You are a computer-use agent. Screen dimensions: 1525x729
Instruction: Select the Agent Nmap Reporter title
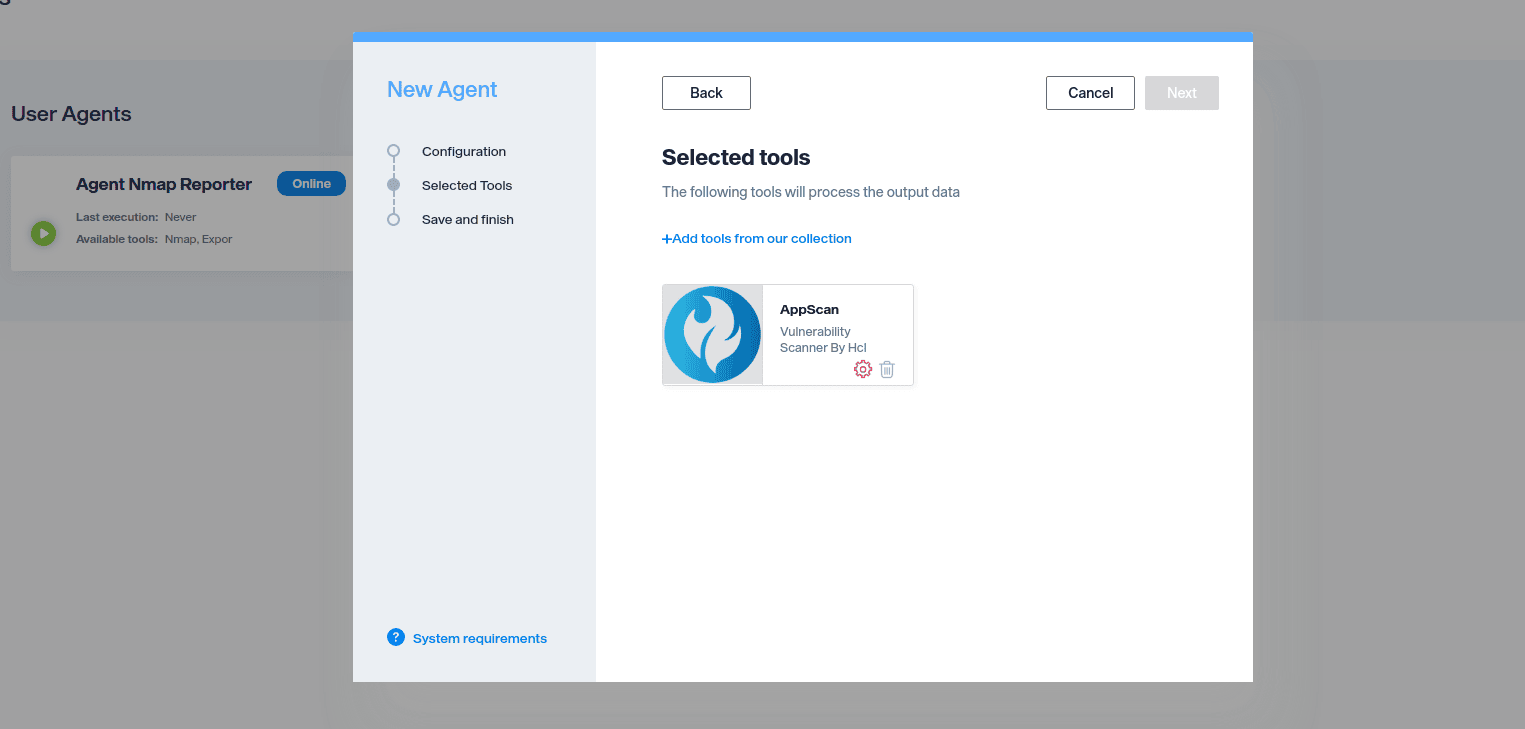click(x=164, y=184)
